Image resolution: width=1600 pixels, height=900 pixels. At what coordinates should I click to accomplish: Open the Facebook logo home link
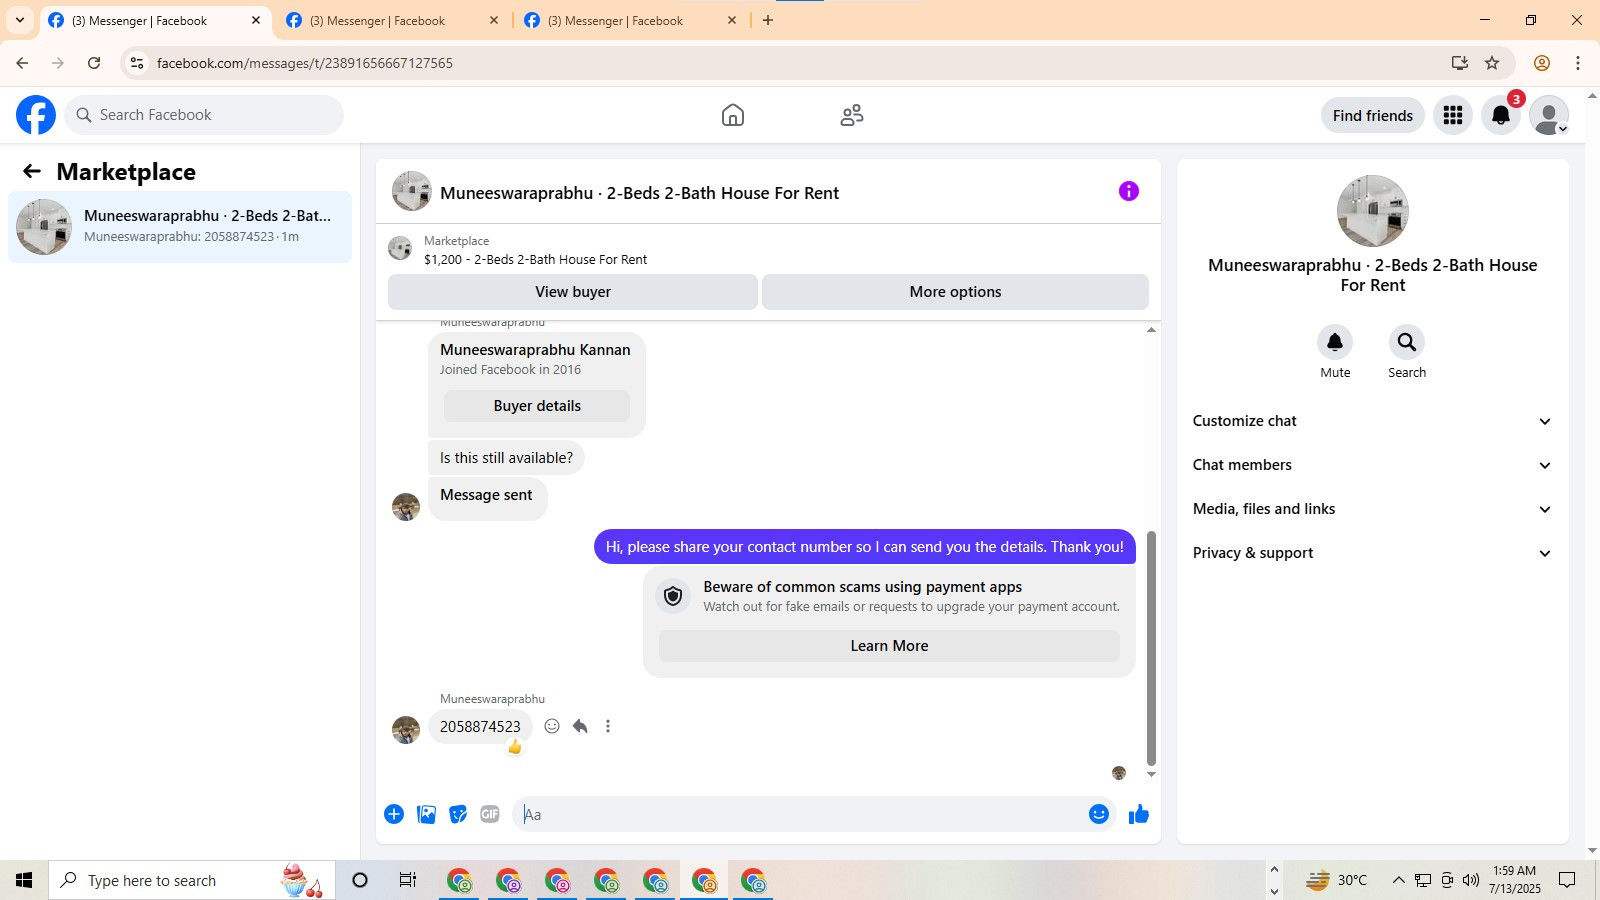click(x=36, y=115)
